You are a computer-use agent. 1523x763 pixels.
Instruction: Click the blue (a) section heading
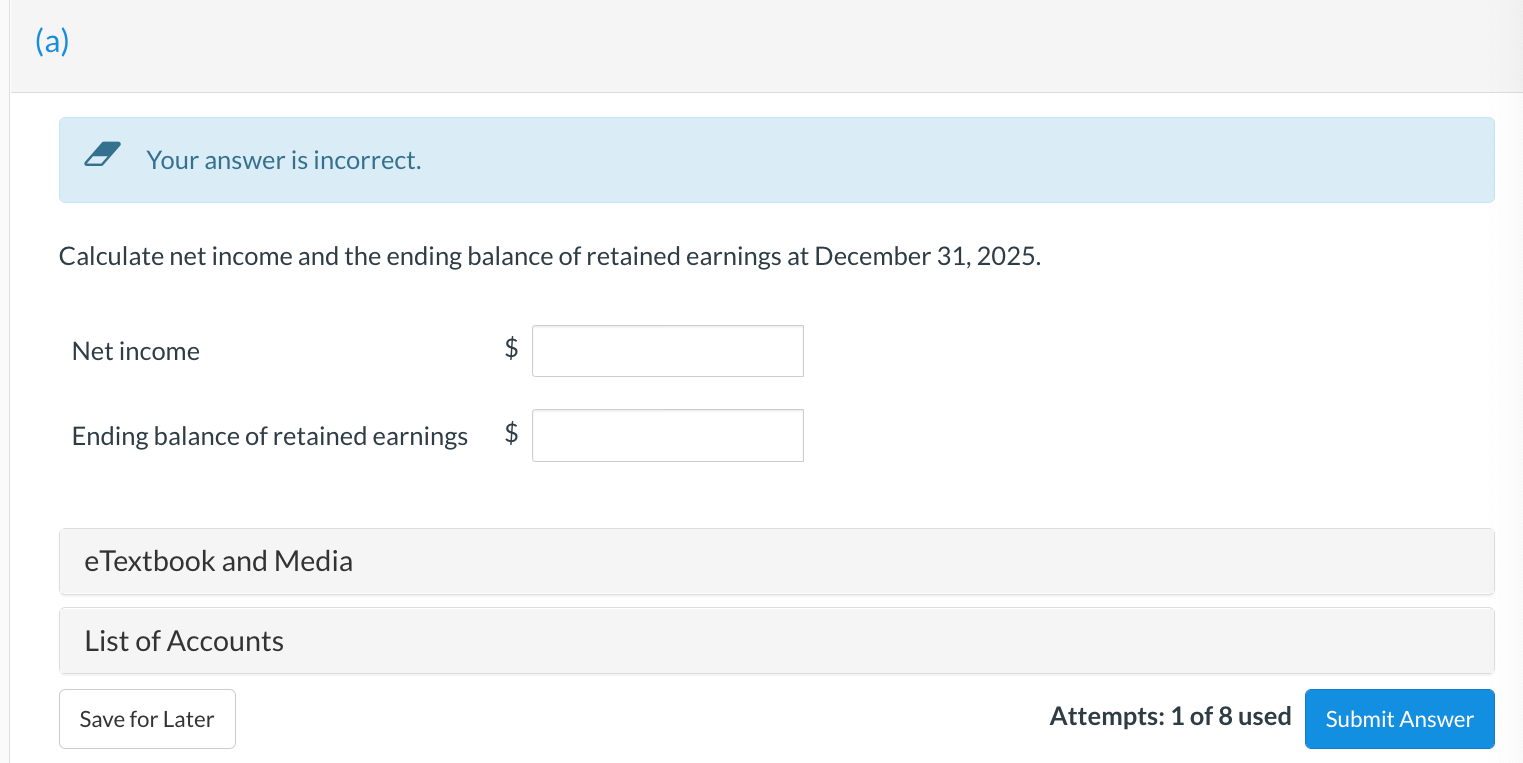[52, 41]
